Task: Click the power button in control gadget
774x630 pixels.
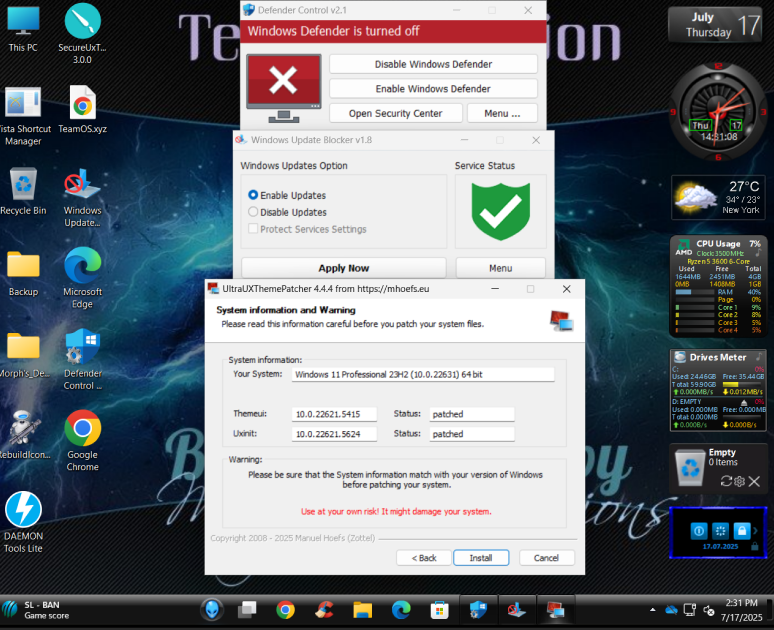Action: point(698,531)
